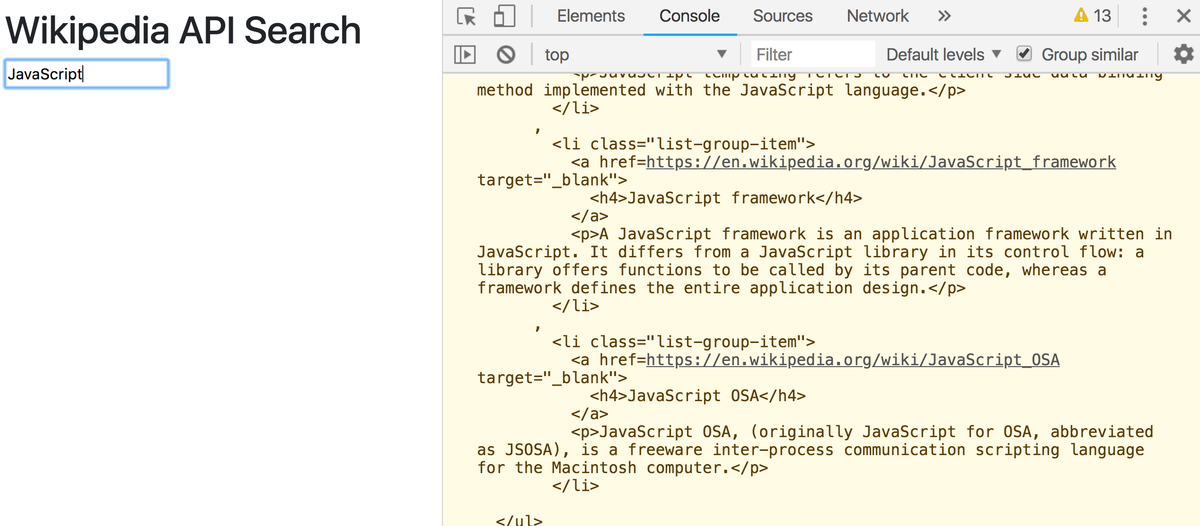Activate the inspect element picker

[467, 17]
